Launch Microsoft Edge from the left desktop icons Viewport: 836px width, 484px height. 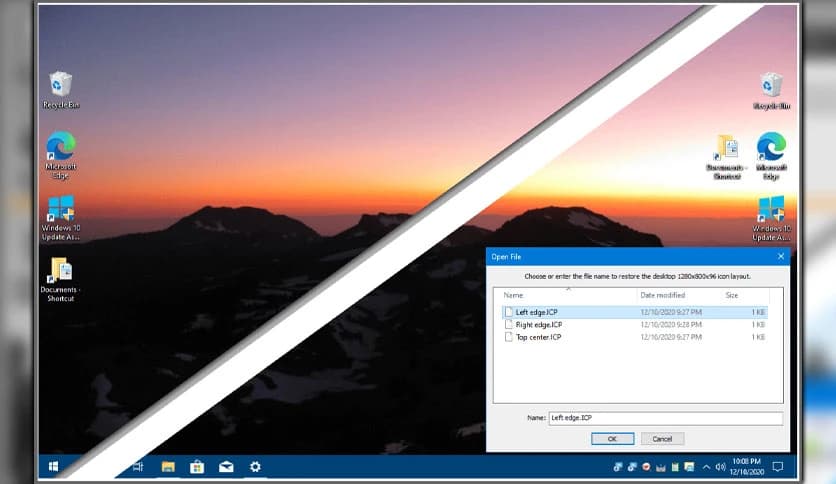click(x=61, y=149)
